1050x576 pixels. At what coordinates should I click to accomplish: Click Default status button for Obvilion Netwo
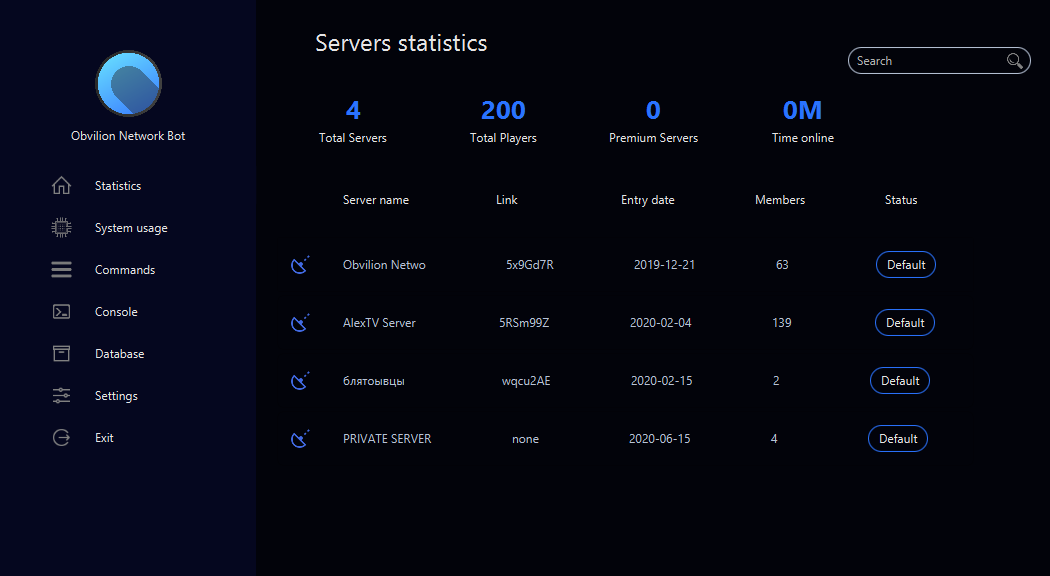906,265
